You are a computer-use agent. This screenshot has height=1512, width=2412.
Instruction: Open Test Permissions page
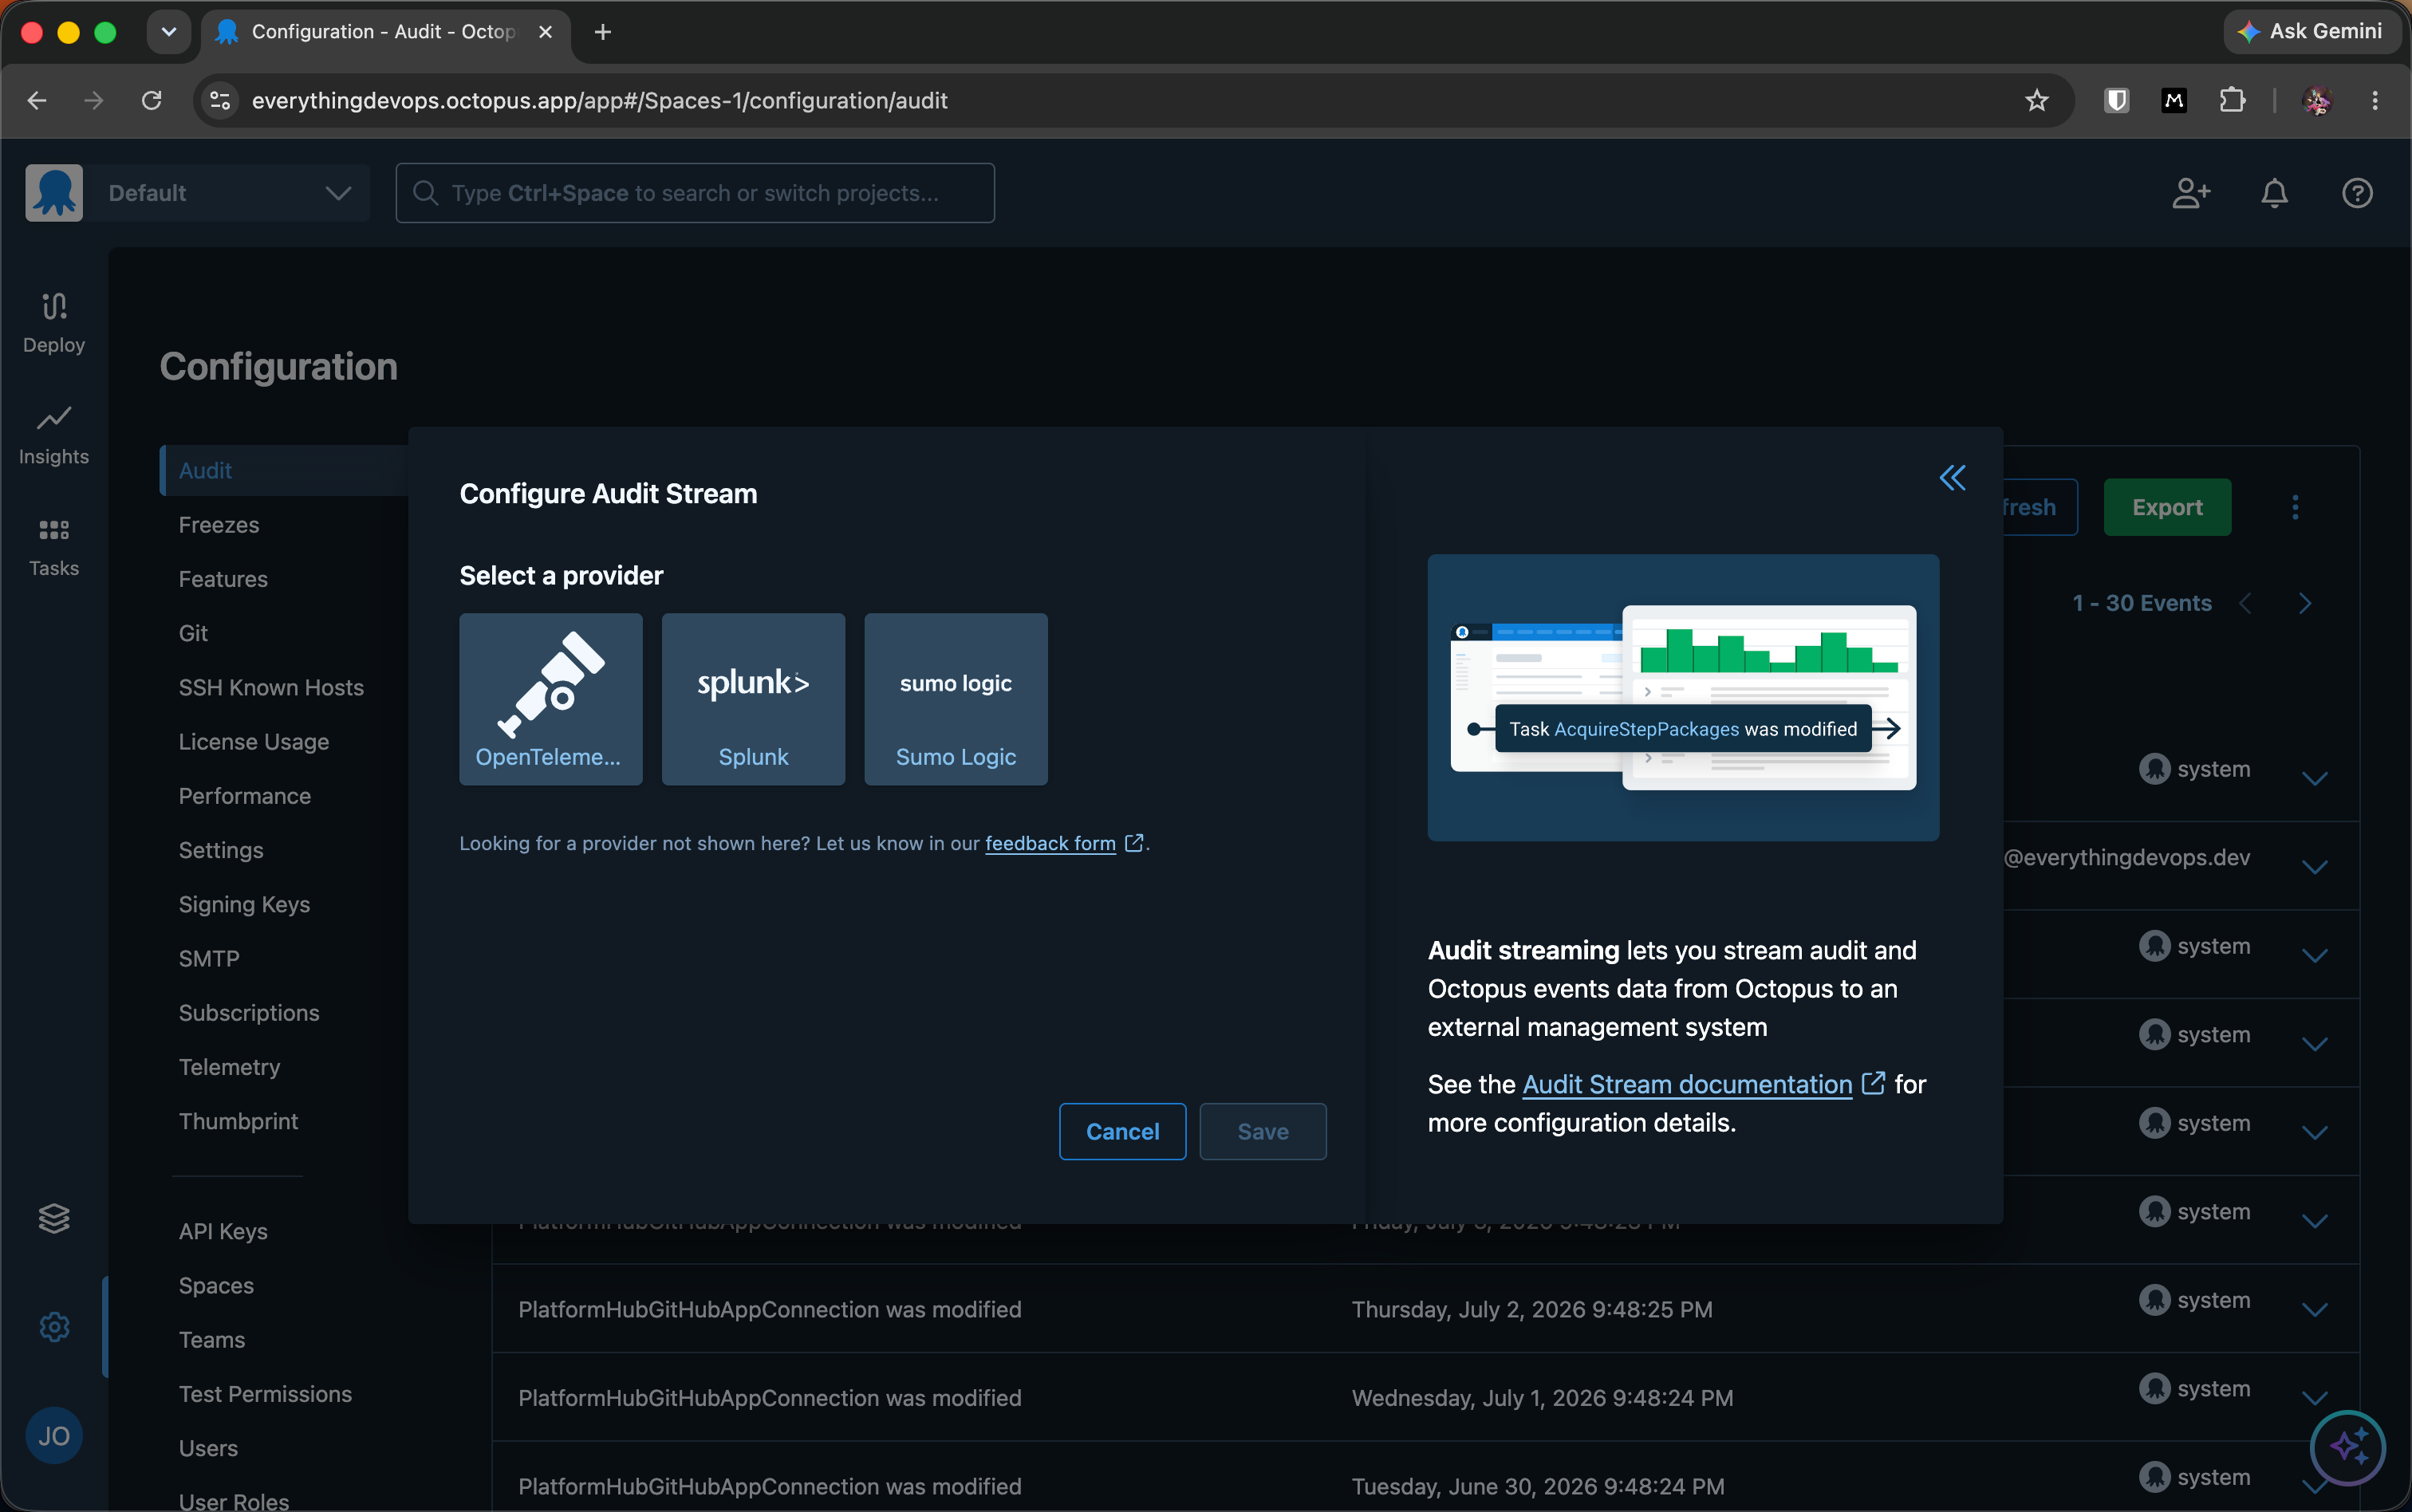point(265,1393)
